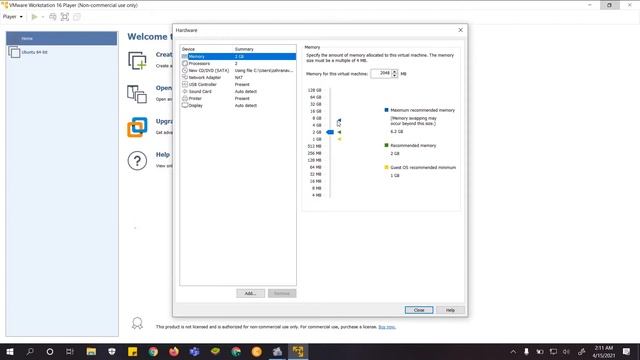Click the Memory chip icon
This screenshot has height=360, width=640.
[x=185, y=56]
